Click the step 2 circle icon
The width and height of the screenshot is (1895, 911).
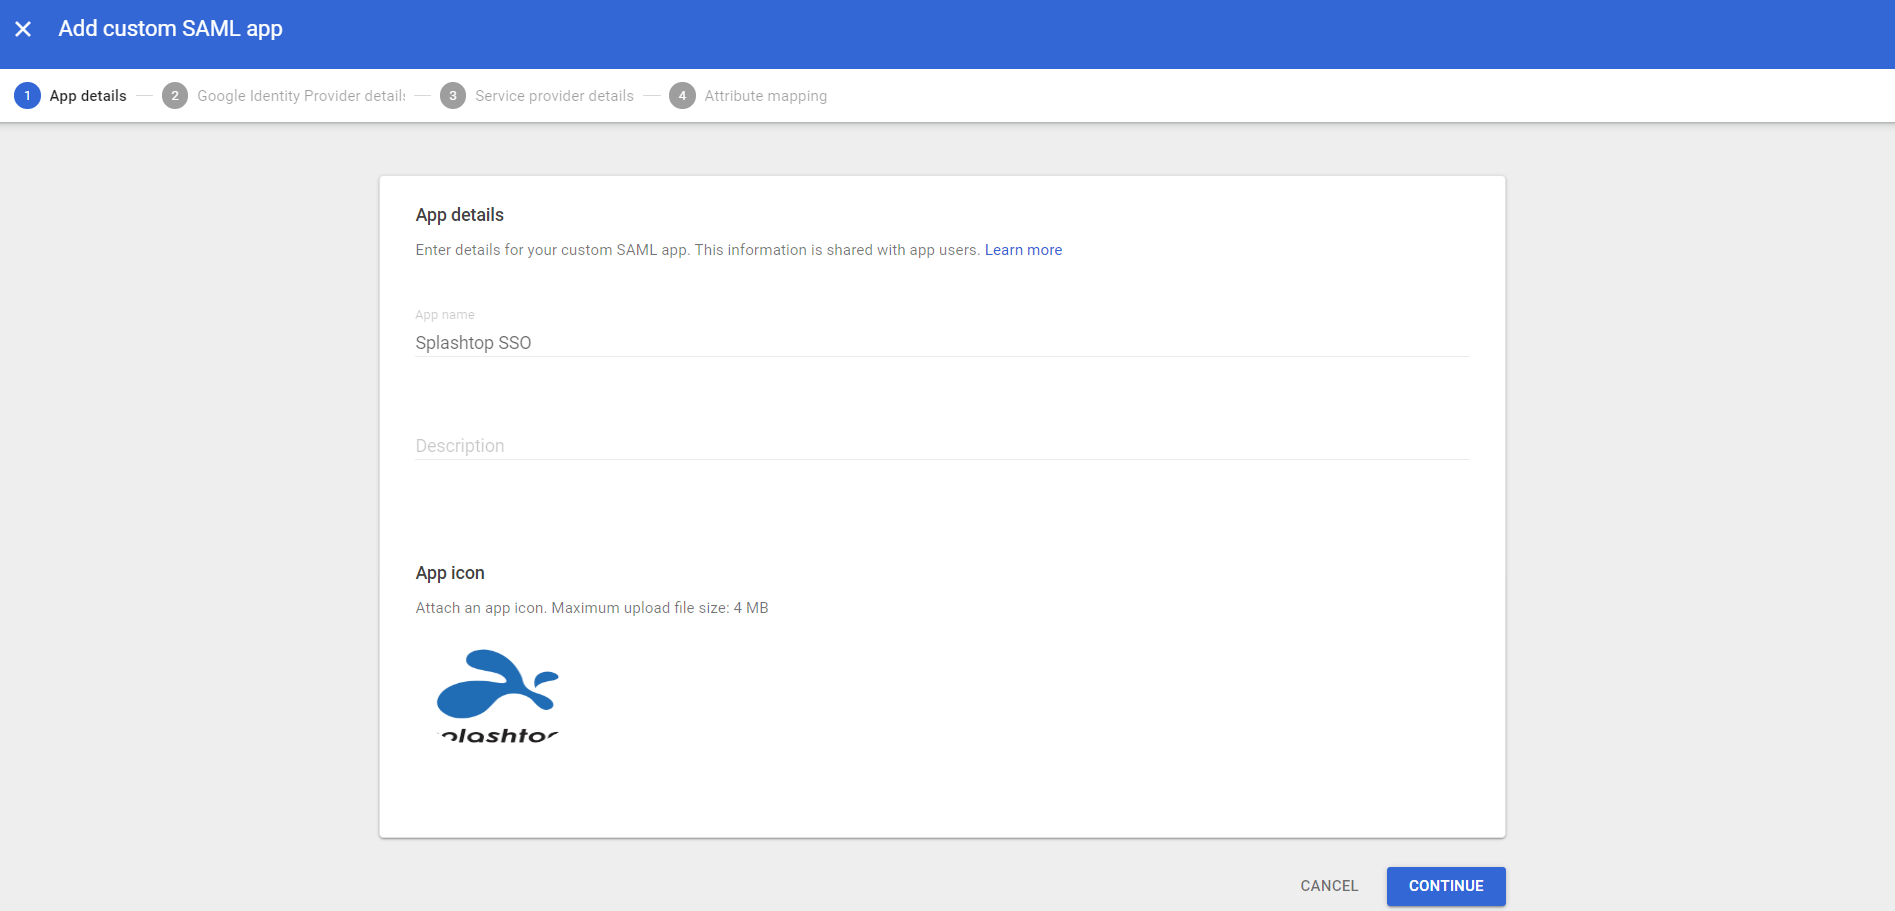coord(175,96)
